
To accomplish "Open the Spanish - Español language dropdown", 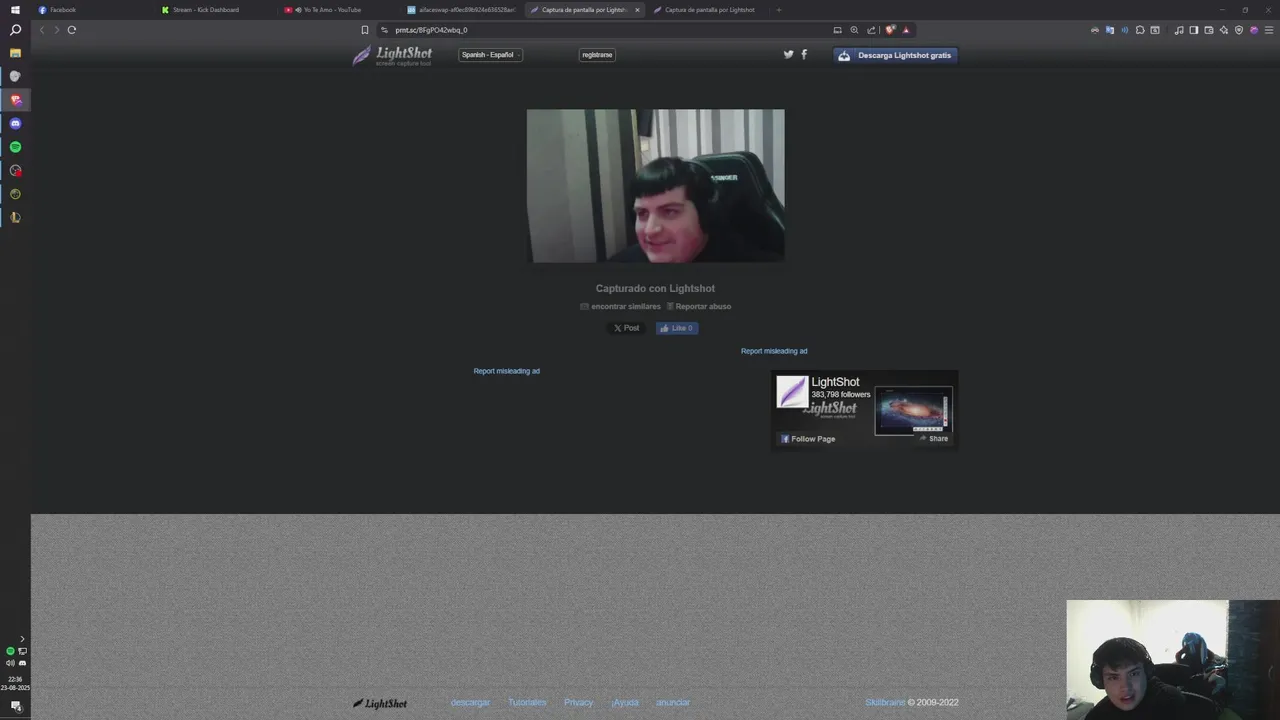I will [490, 55].
